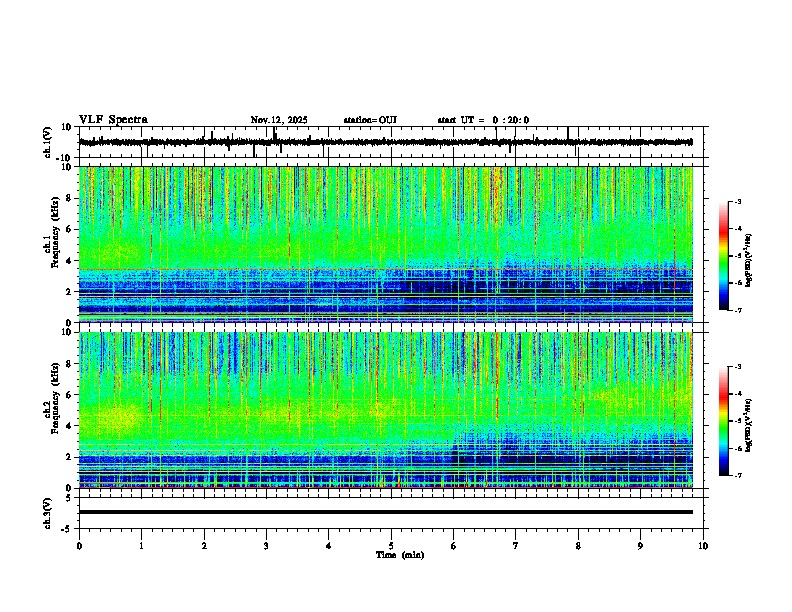Click the "6" kHz tick on ch.1 frequency axis

click(x=70, y=230)
